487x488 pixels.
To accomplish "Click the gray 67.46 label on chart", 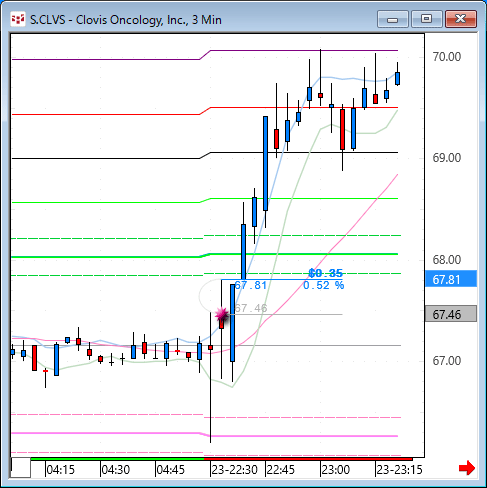I will (x=251, y=308).
